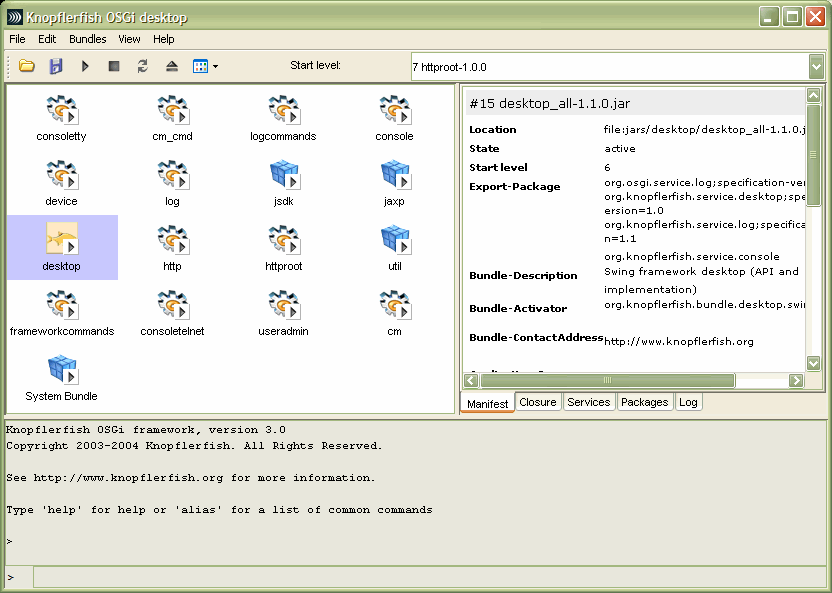Open the view selector dropdown in toolbar

(205, 66)
